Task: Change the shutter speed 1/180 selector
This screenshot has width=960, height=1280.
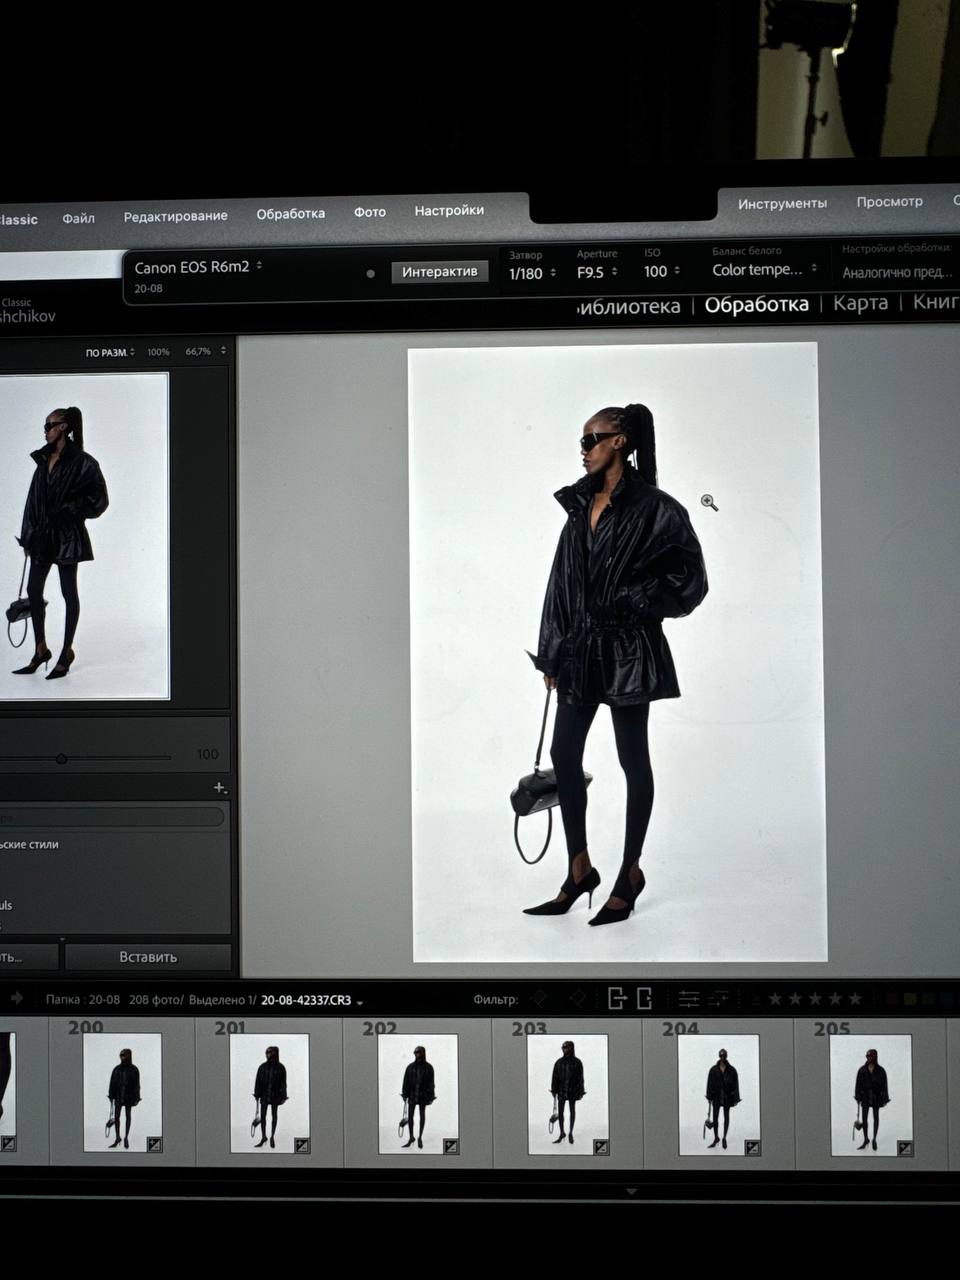Action: point(532,273)
